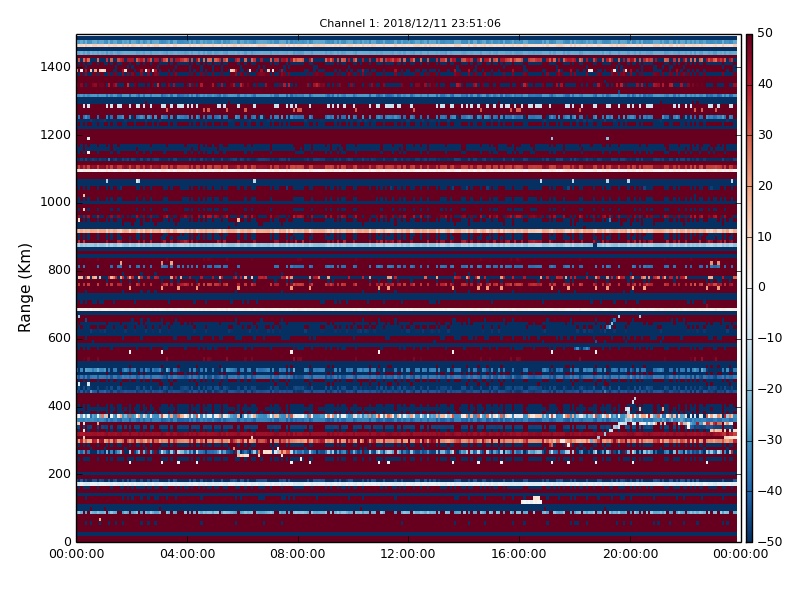Click the white blob near 16:30 at 120 km

[532, 501]
